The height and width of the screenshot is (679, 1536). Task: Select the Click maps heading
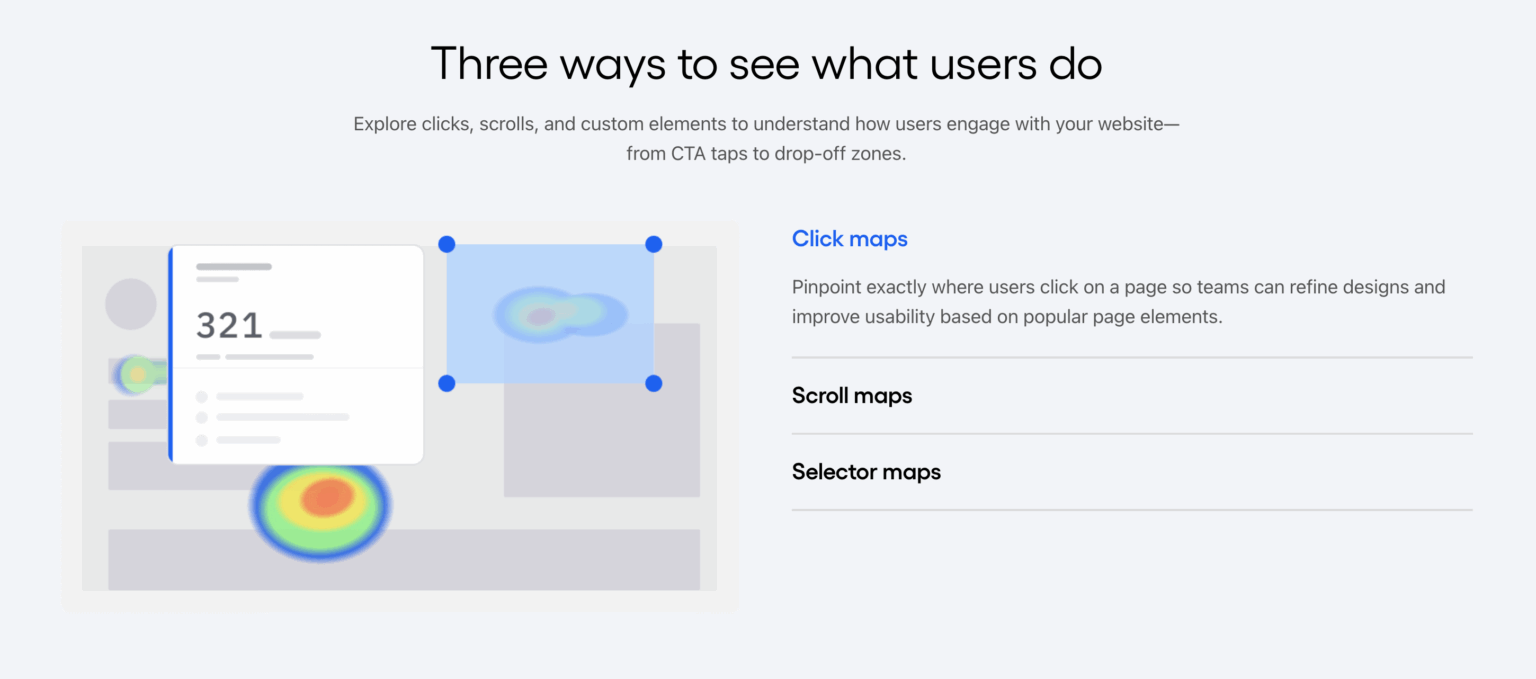click(x=850, y=239)
